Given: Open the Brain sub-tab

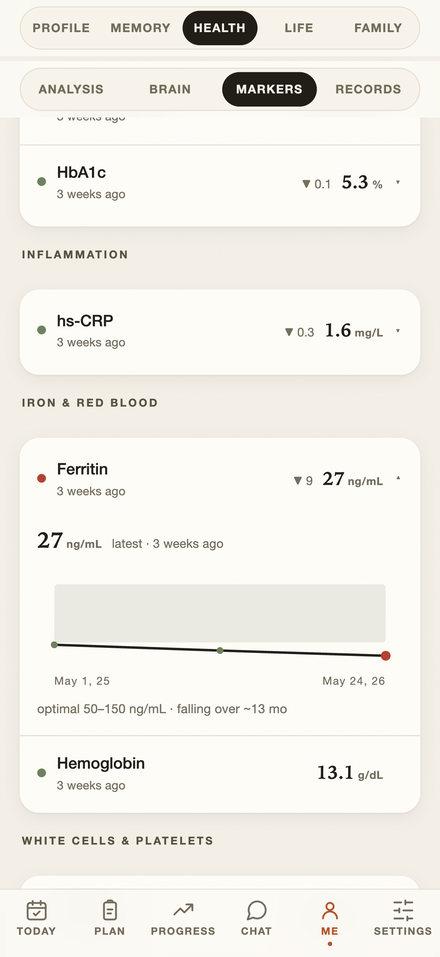Looking at the screenshot, I should pos(170,89).
